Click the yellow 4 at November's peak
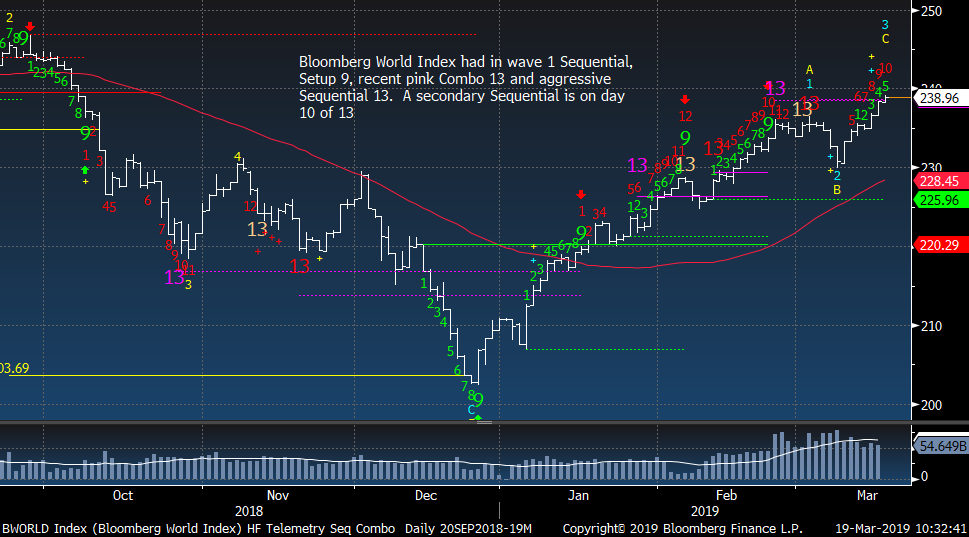The width and height of the screenshot is (969, 537). click(x=237, y=158)
